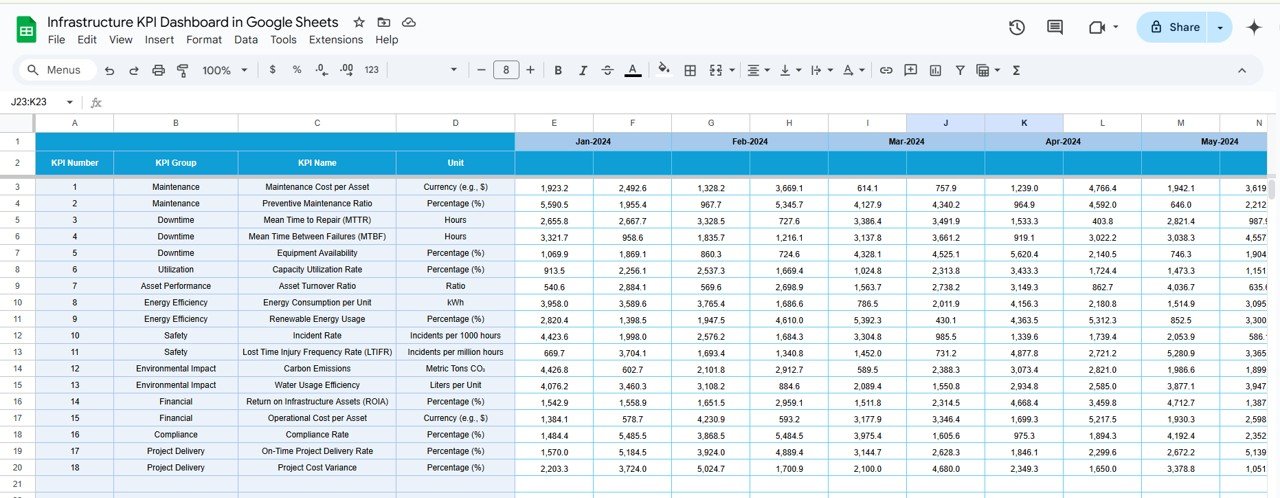Image resolution: width=1280 pixels, height=498 pixels.
Task: Open the Insert menu
Action: pyautogui.click(x=159, y=40)
